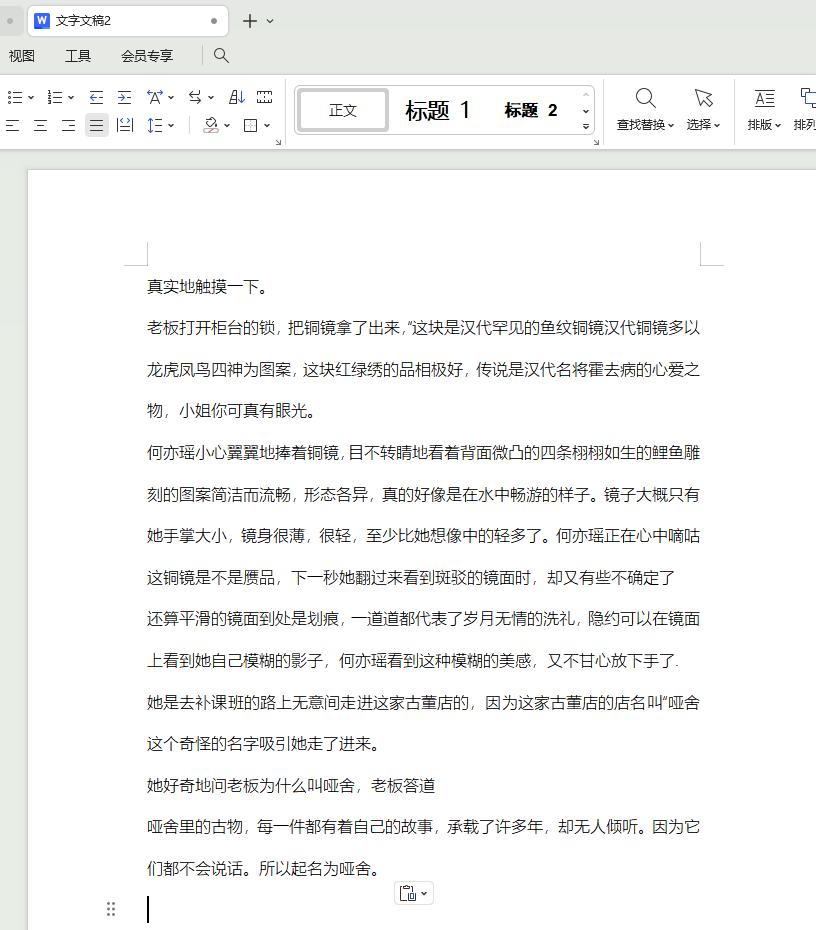Open a new tab with the plus button
This screenshot has height=930, width=816.
250,21
